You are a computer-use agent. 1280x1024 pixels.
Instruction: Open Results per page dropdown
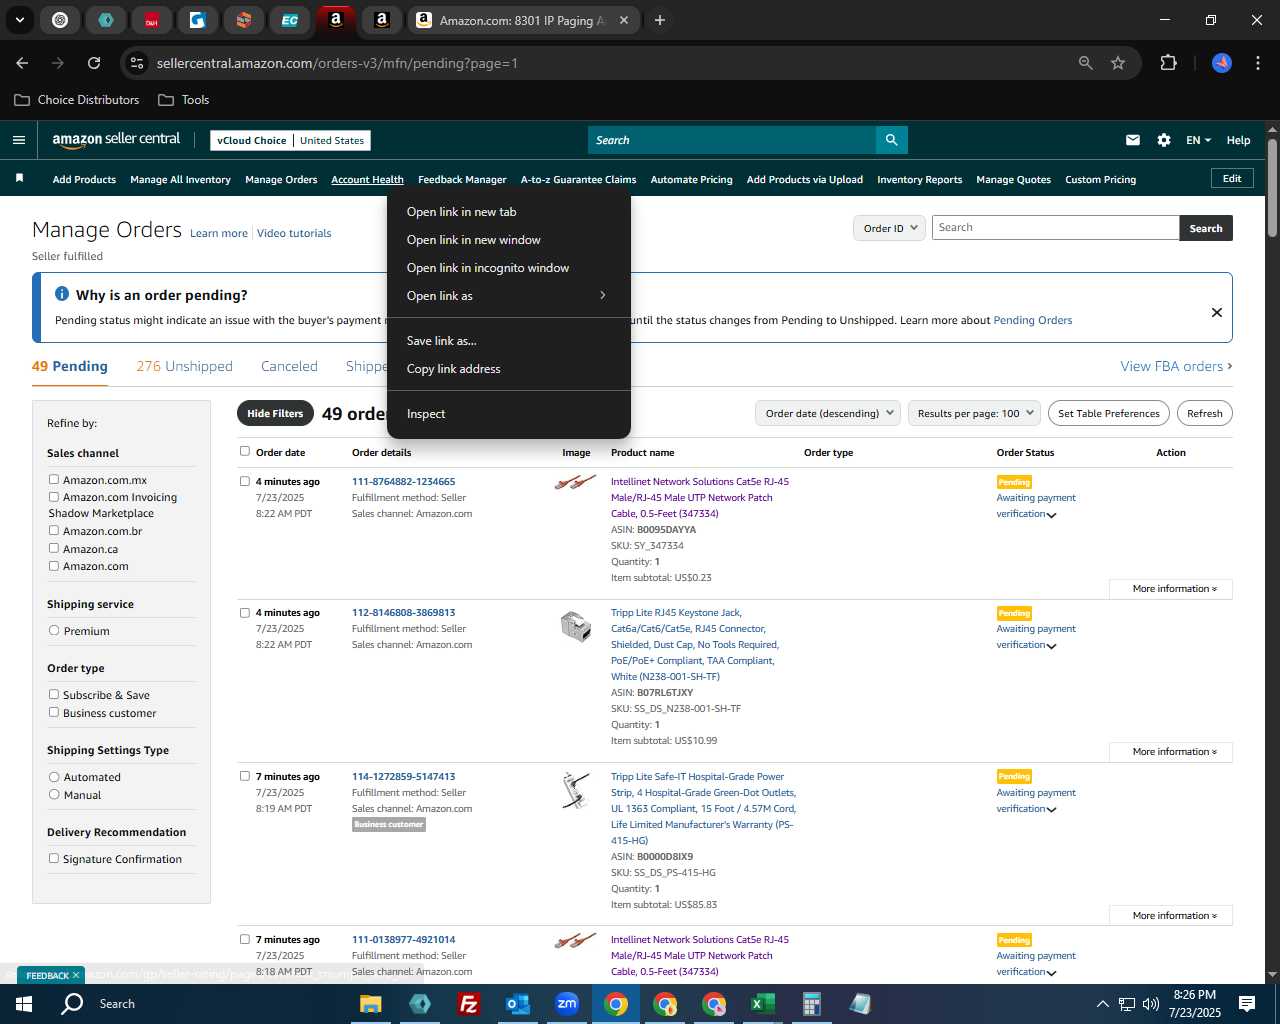point(975,413)
